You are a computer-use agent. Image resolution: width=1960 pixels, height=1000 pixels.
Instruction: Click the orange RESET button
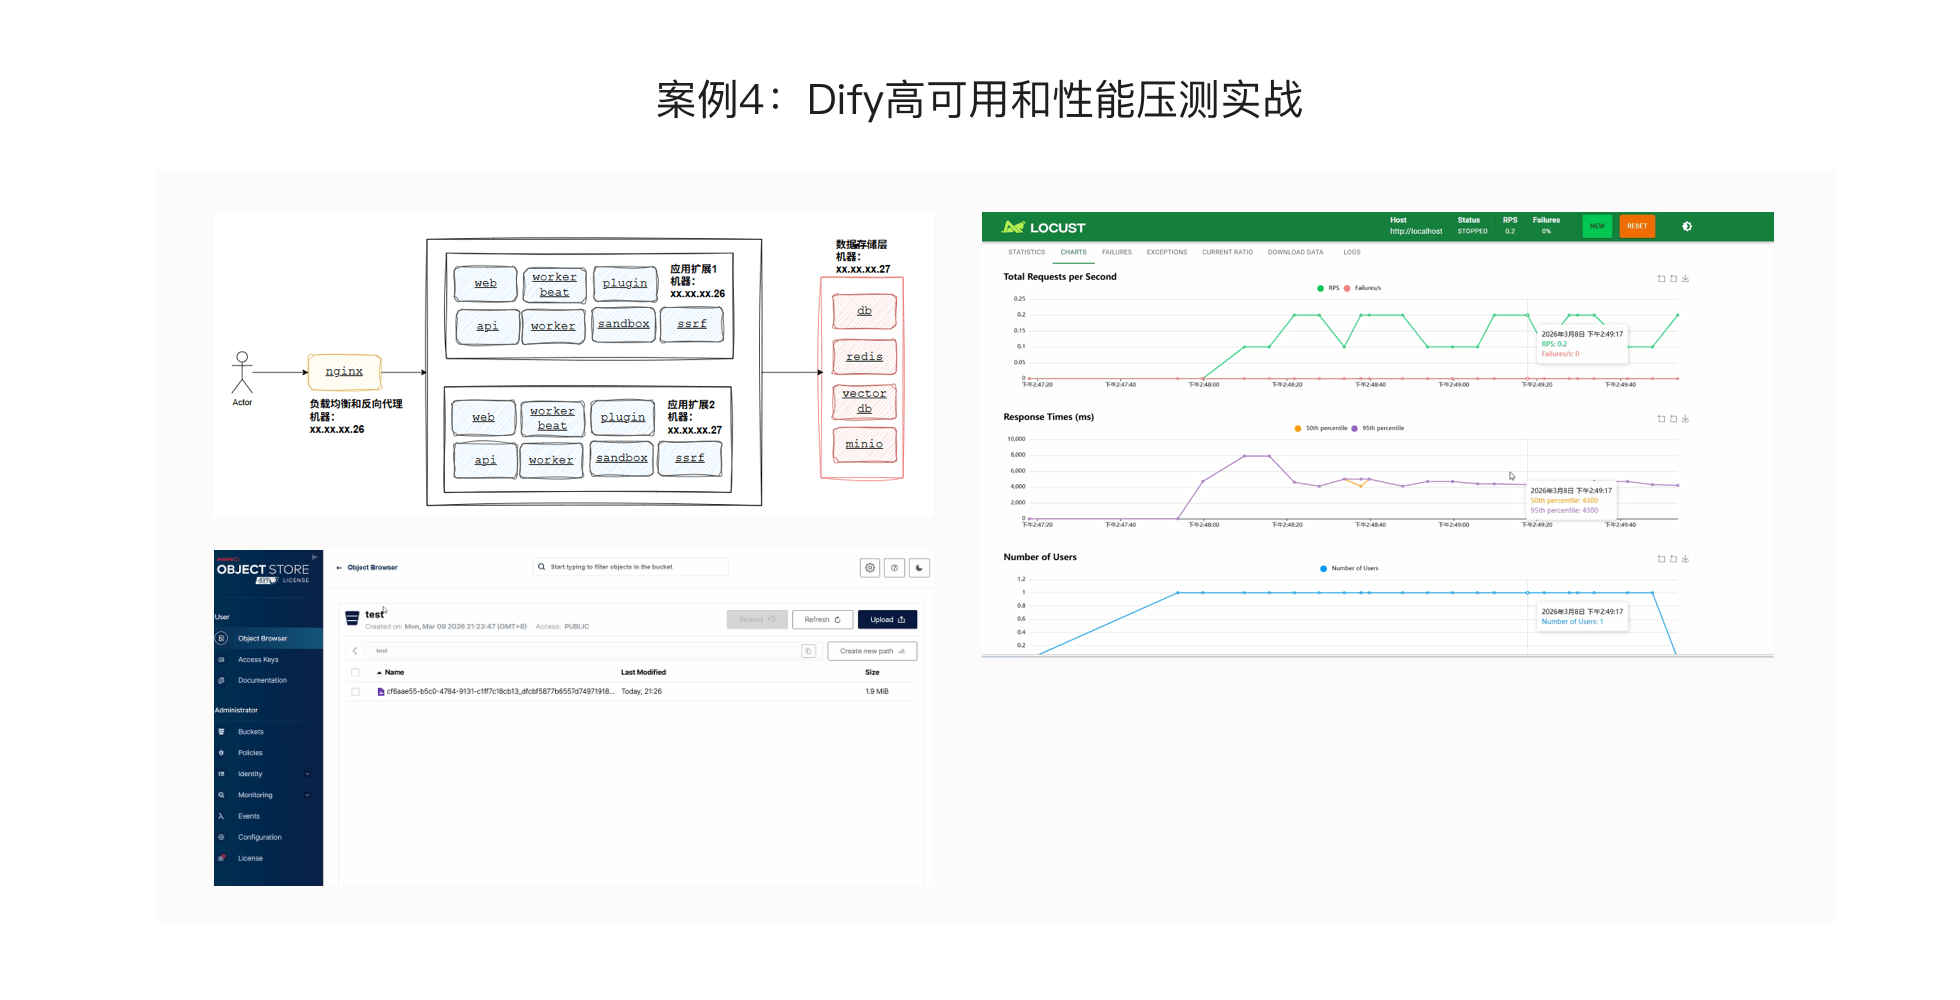click(x=1637, y=226)
